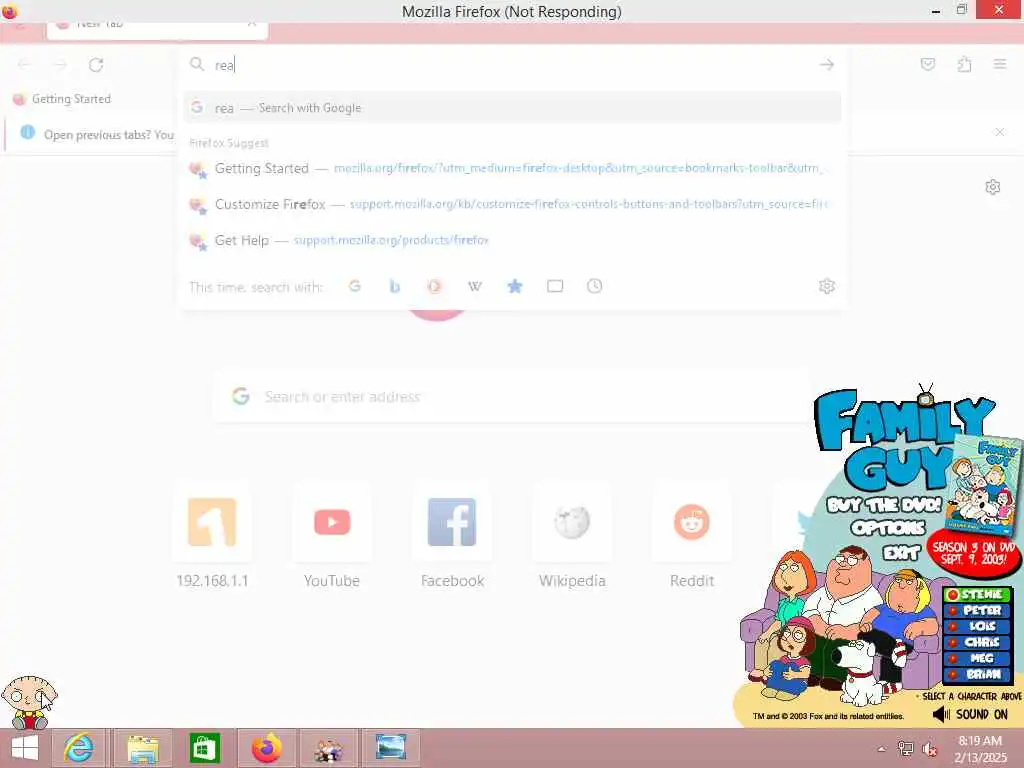This screenshot has width=1024, height=768.
Task: Click the Firefox forward arrow button
Action: click(x=61, y=64)
